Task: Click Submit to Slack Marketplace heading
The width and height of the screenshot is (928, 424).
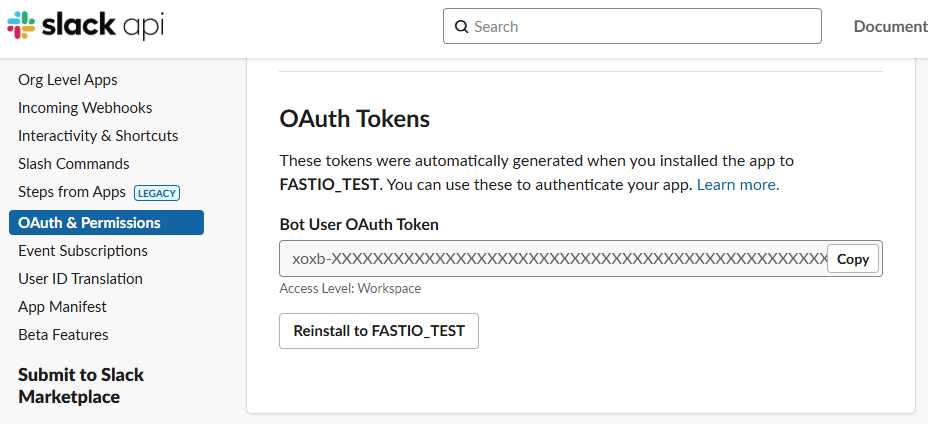Action: click(x=81, y=386)
